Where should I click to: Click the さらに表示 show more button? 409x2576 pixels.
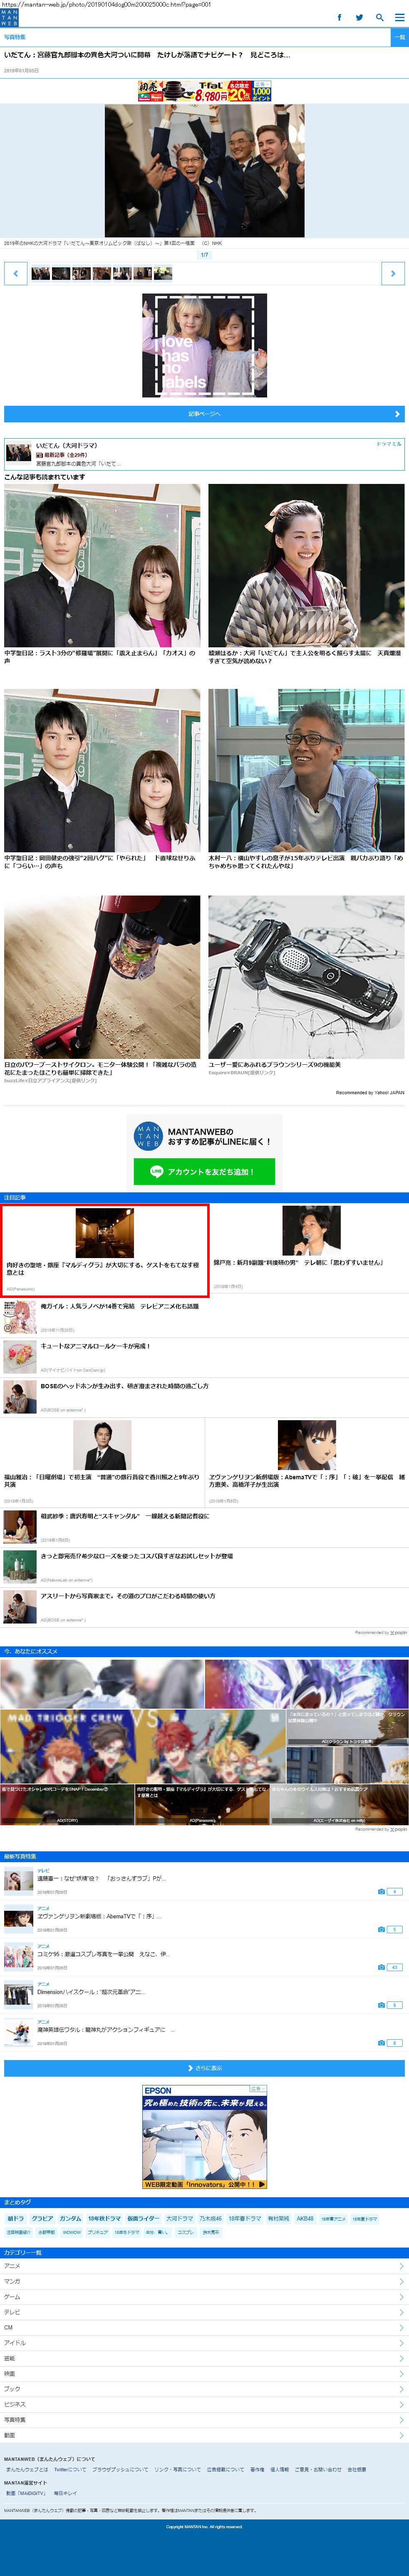click(204, 2067)
